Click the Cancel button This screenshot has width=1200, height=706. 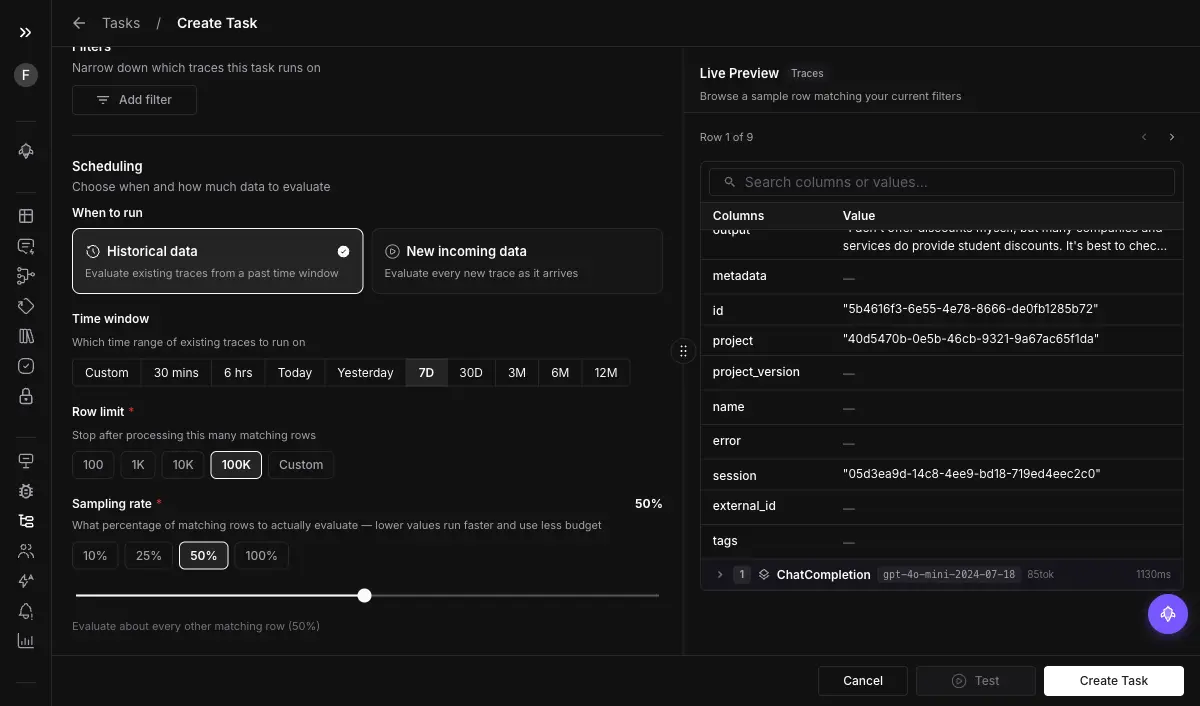863,681
